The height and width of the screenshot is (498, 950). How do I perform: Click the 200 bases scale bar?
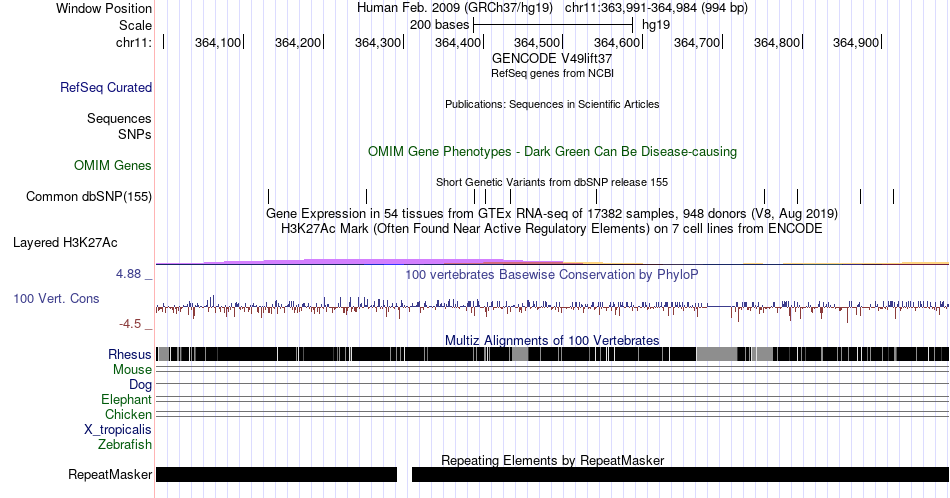(x=553, y=25)
